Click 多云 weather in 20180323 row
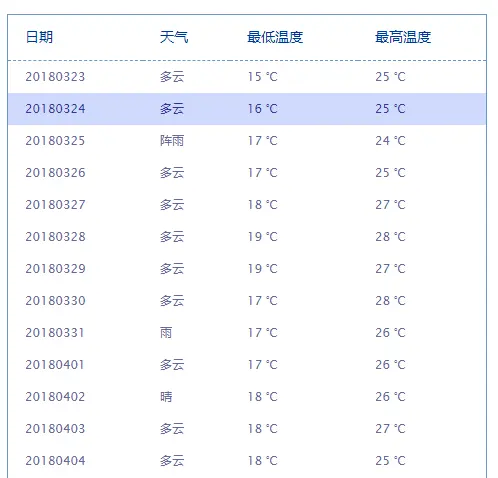The height and width of the screenshot is (478, 498). click(172, 77)
